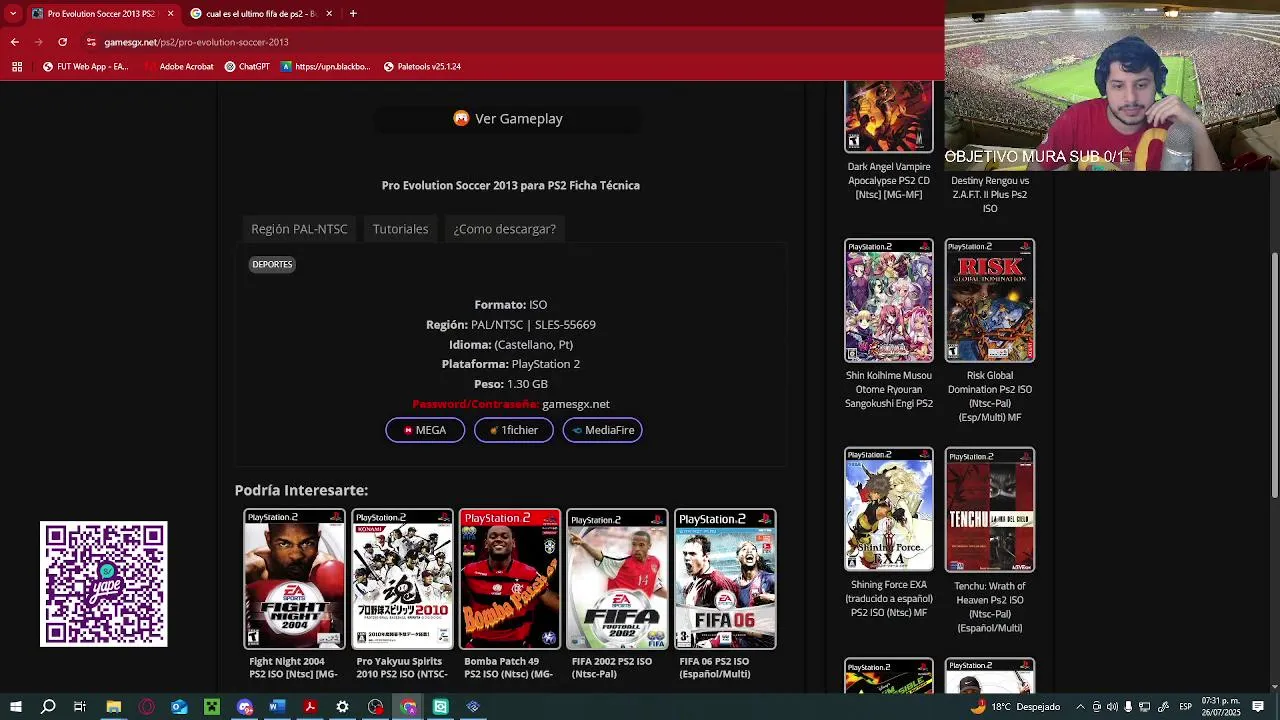Open FUT Web App bookmark
Screen dimensions: 1280x720
(x=86, y=67)
